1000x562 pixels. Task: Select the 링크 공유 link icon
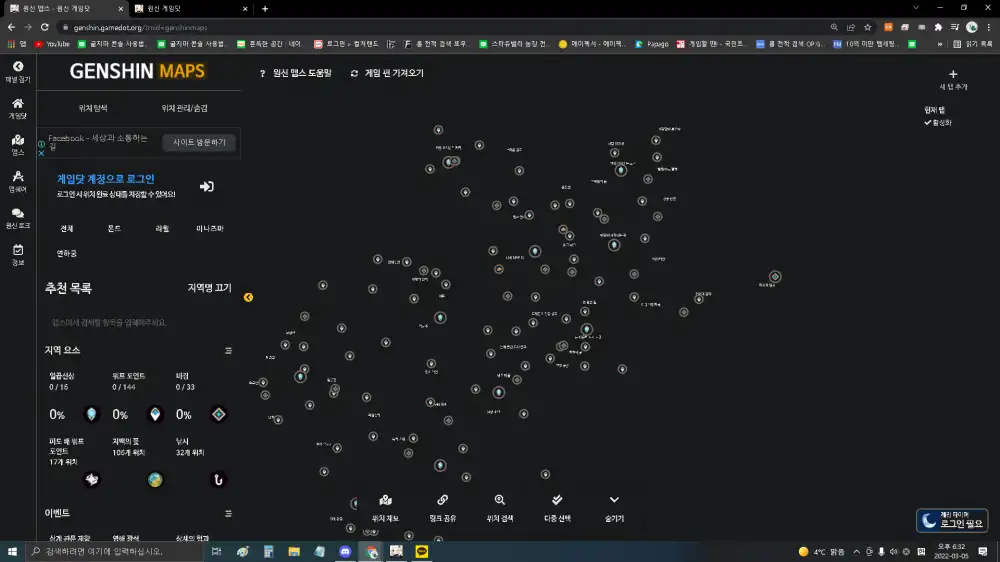(442, 500)
